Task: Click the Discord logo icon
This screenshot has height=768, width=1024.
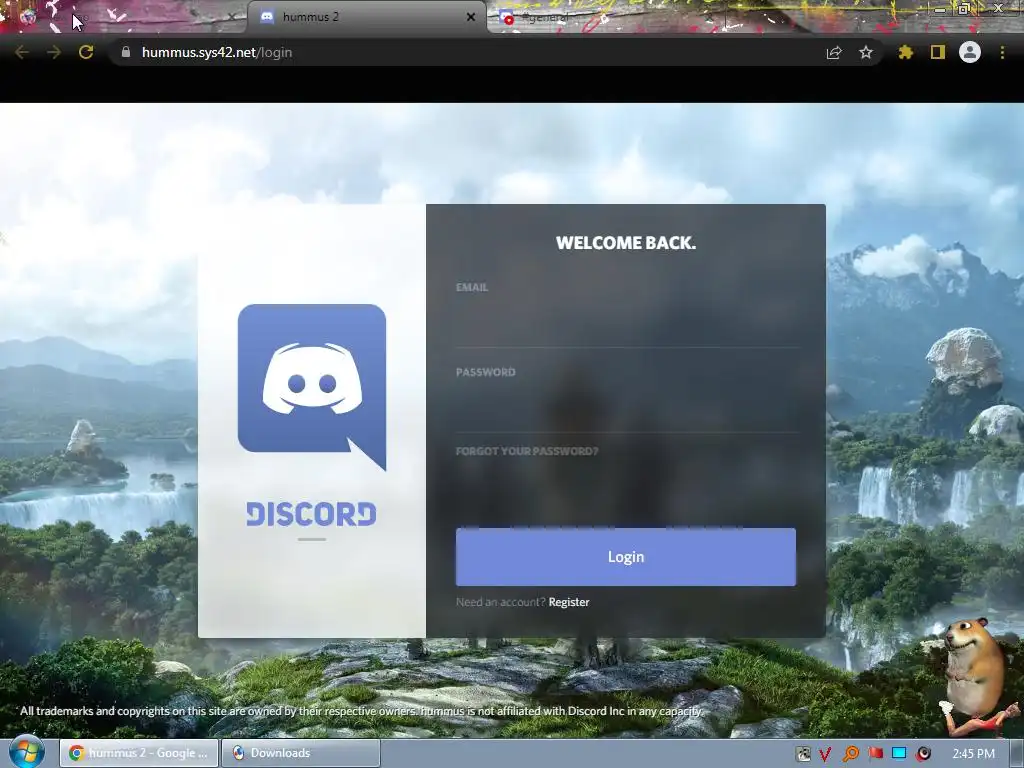Action: pyautogui.click(x=312, y=387)
